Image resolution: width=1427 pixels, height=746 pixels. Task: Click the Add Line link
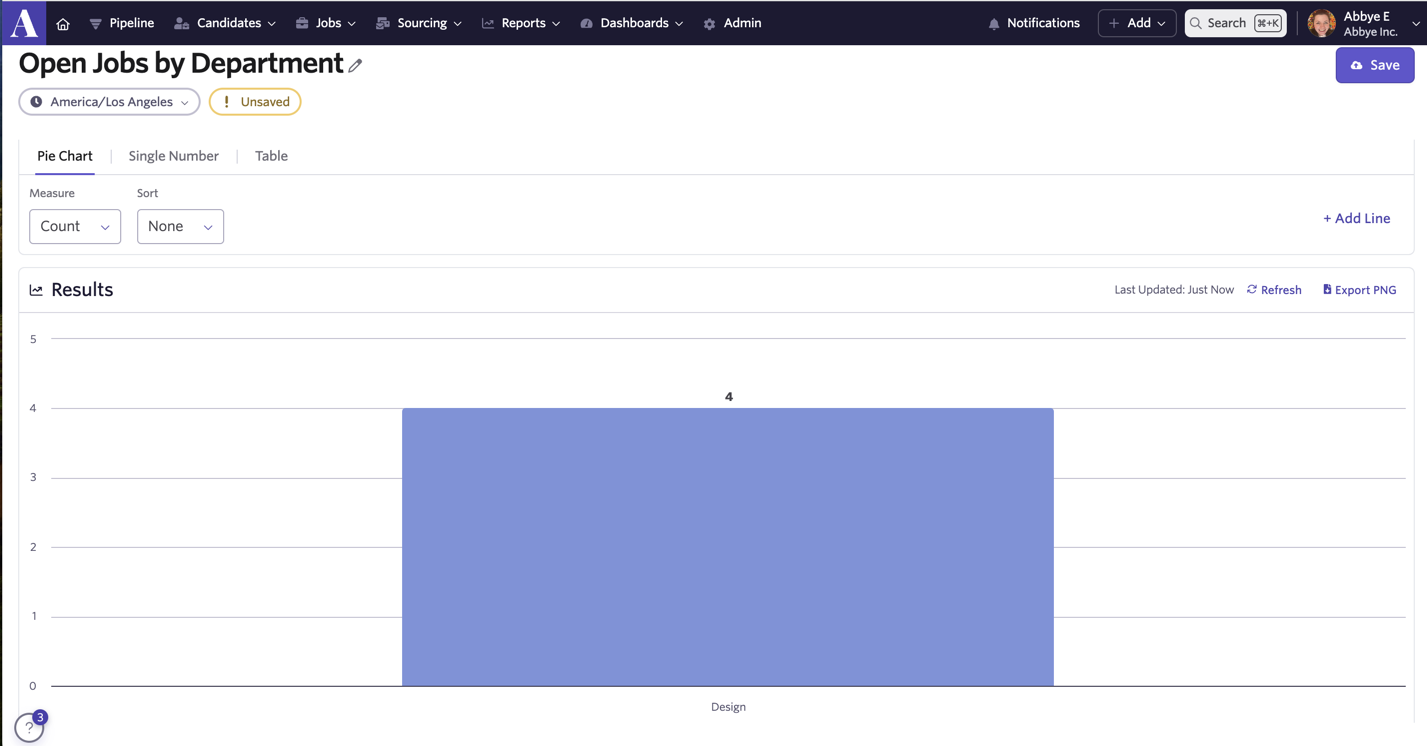point(1357,218)
